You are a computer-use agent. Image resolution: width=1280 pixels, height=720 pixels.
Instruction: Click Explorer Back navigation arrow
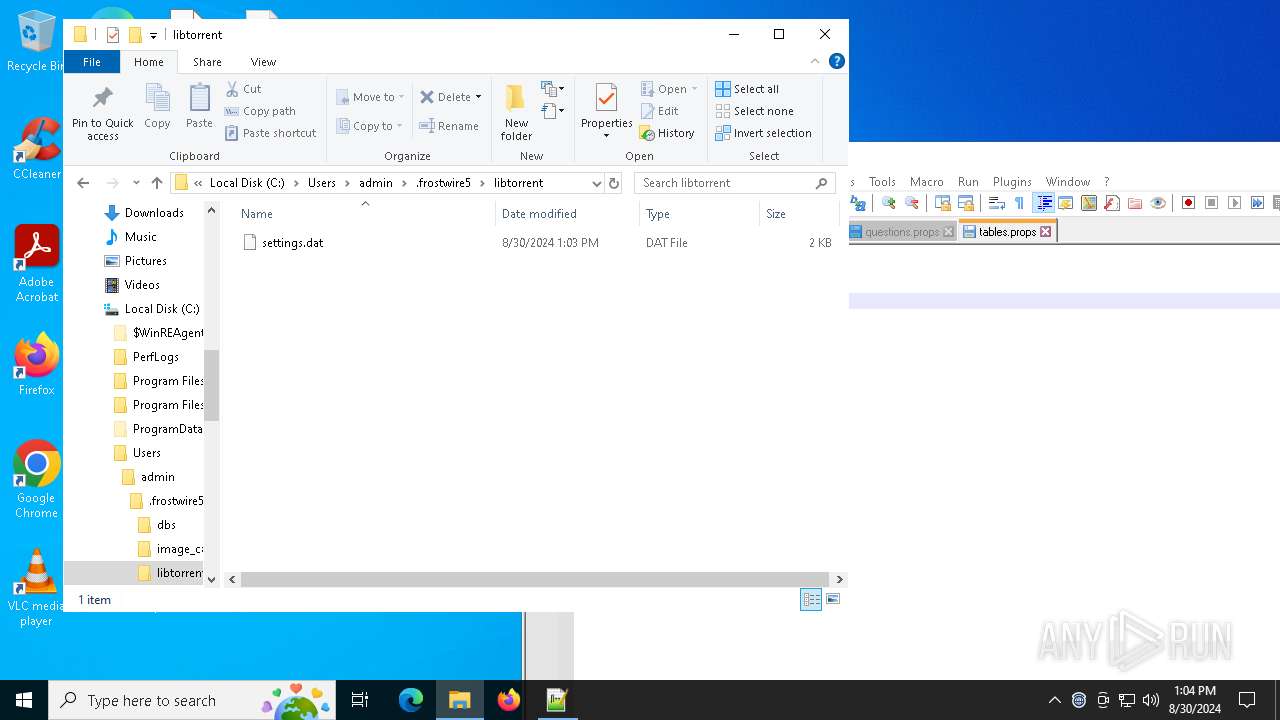(x=83, y=183)
